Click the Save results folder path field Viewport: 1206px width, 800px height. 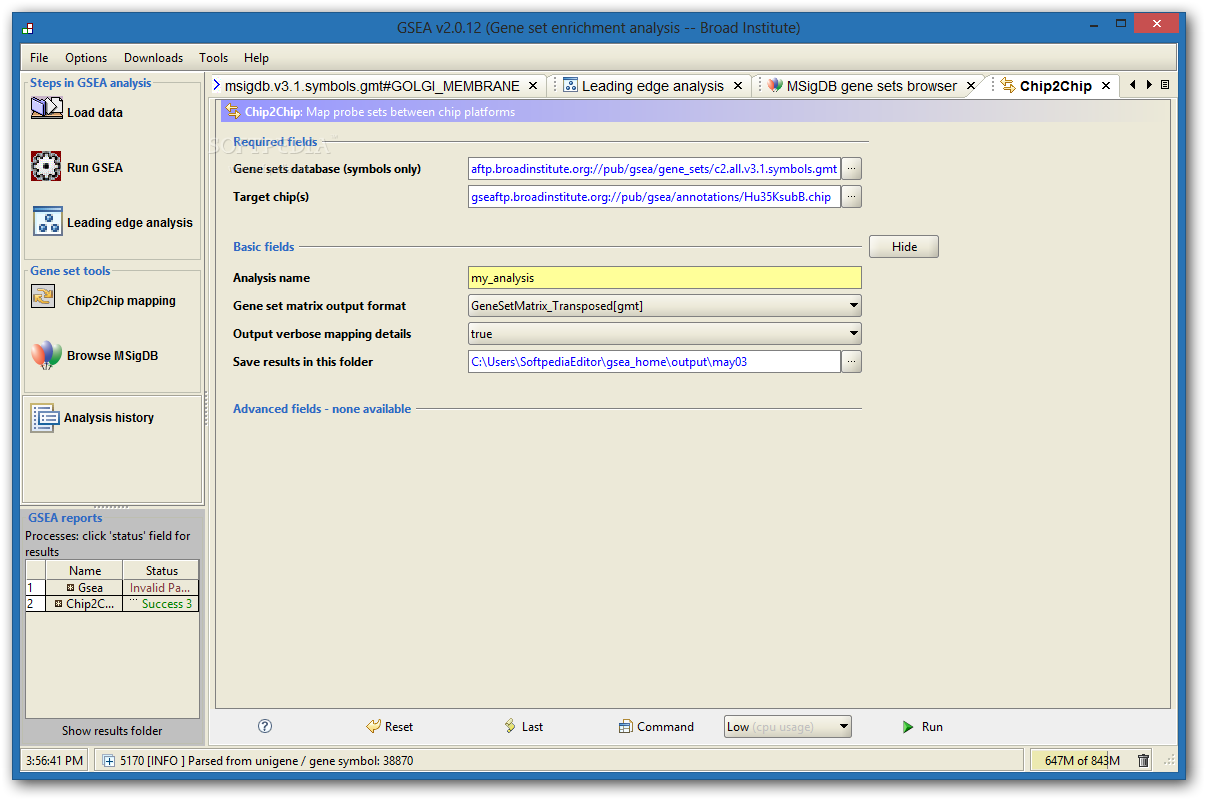coord(654,362)
